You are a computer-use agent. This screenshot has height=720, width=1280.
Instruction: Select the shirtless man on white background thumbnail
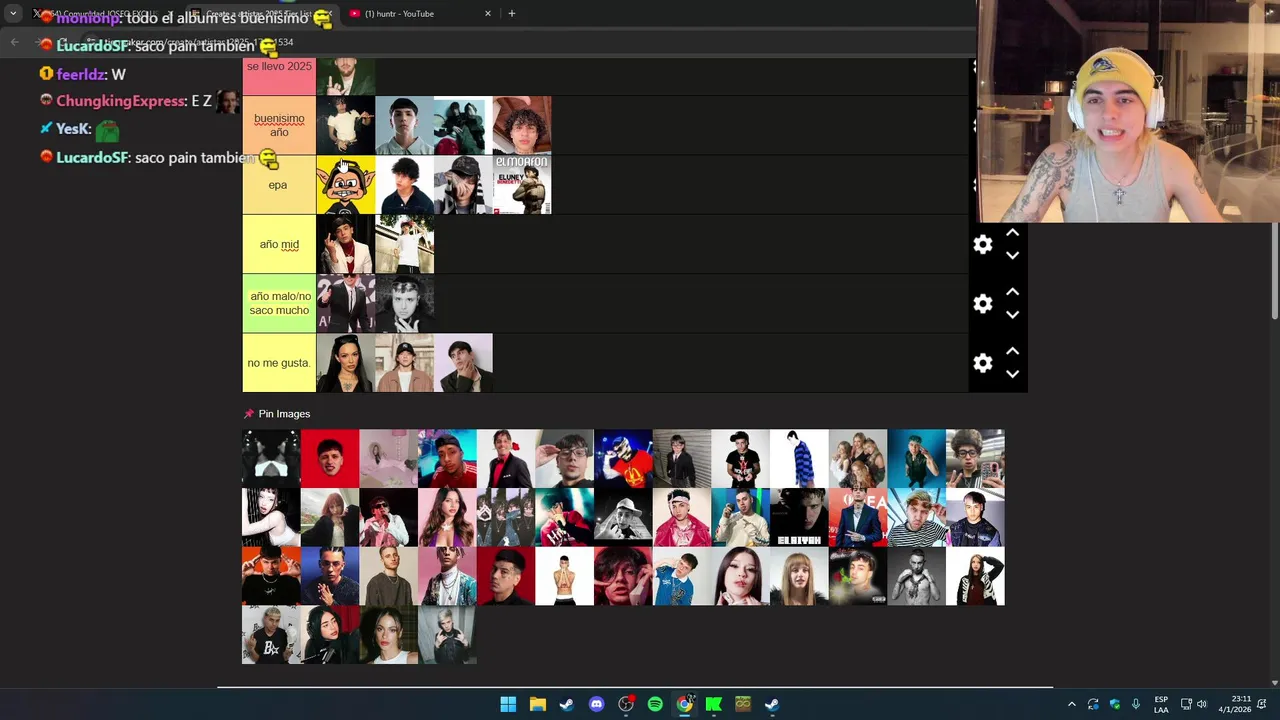tap(565, 577)
